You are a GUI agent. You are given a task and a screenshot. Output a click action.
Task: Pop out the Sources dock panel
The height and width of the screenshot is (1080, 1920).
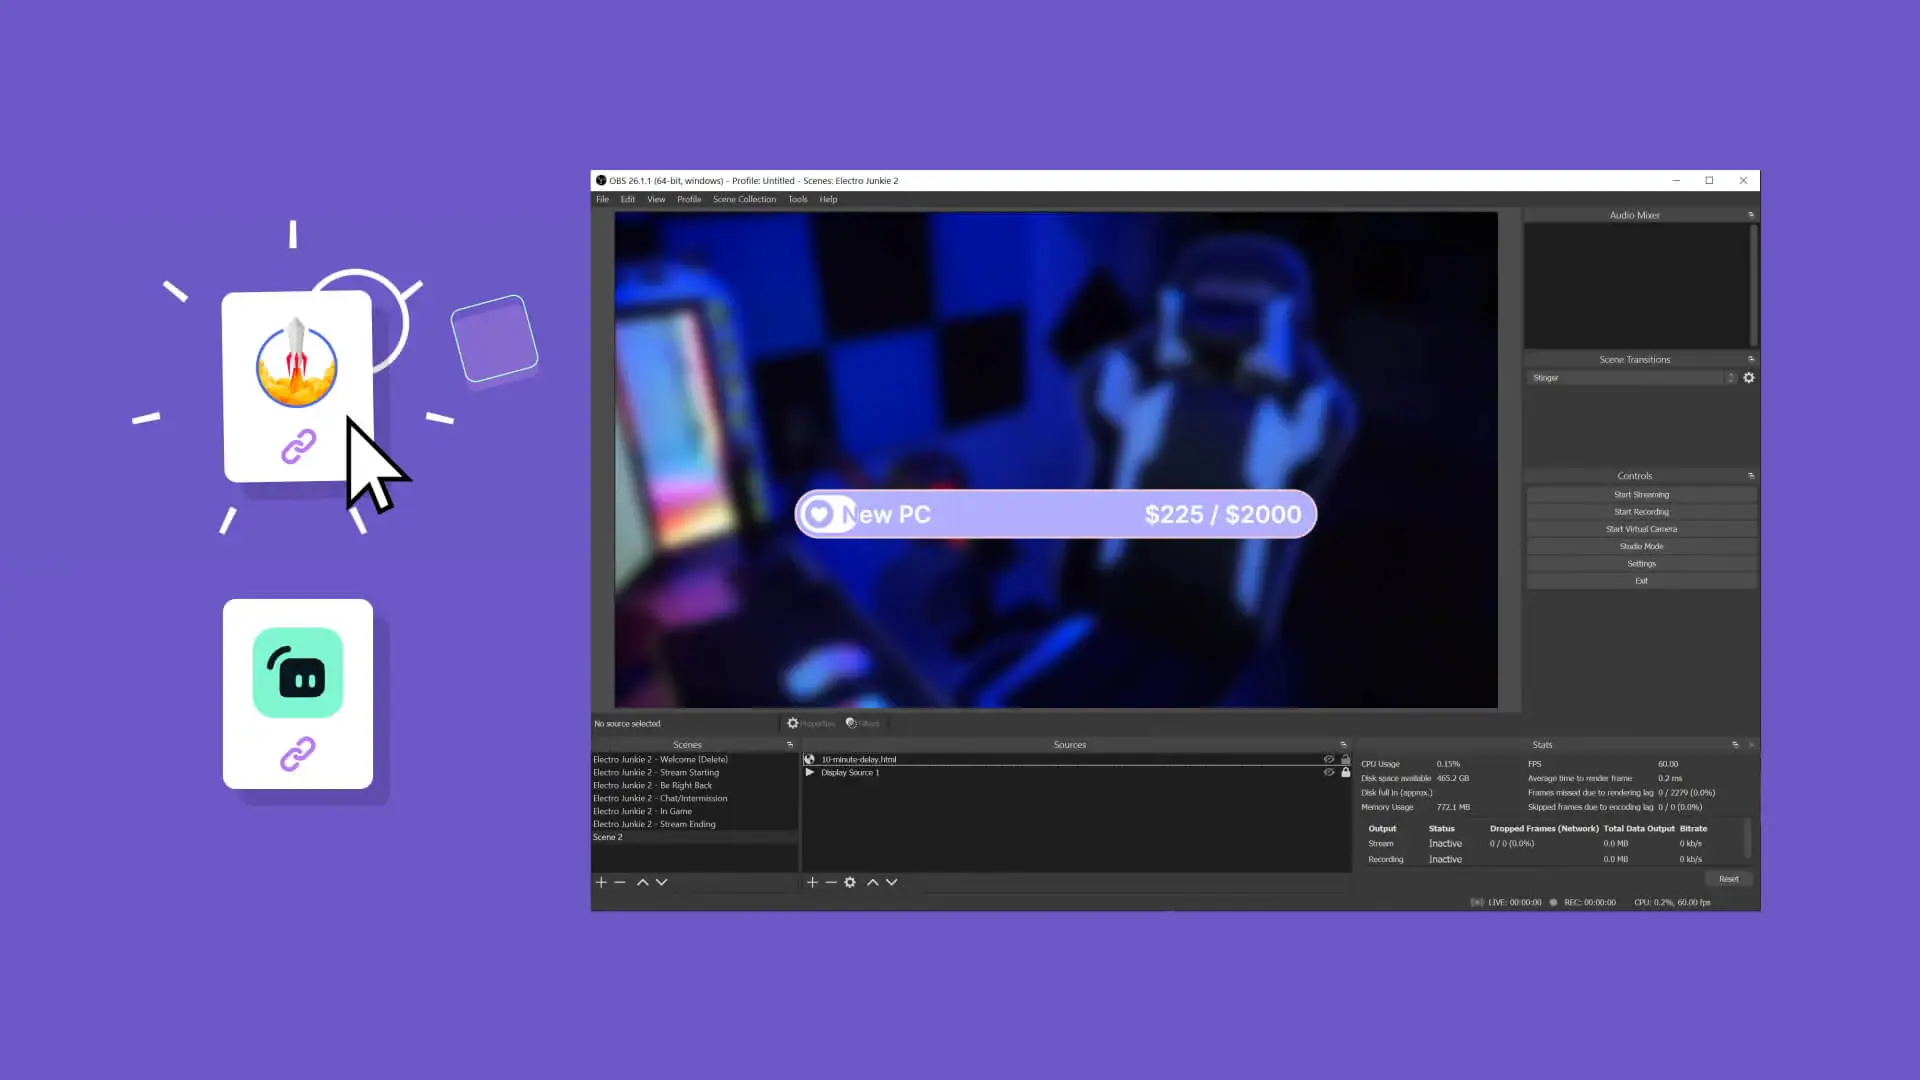tap(1343, 745)
